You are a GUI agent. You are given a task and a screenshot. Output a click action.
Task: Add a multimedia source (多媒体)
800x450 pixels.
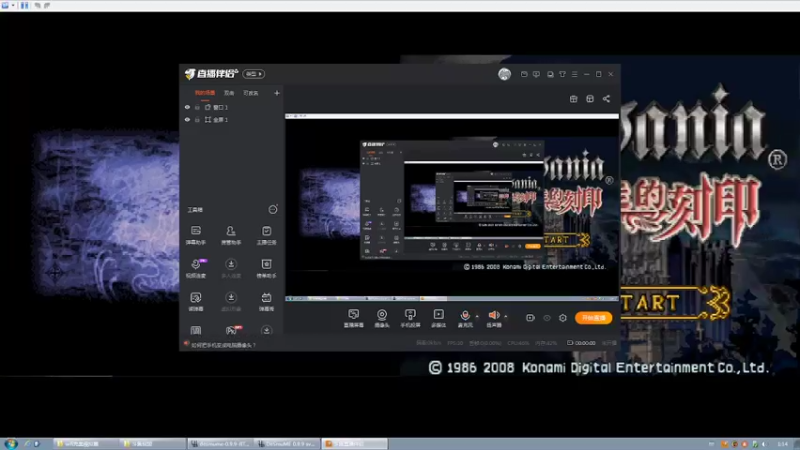click(438, 318)
